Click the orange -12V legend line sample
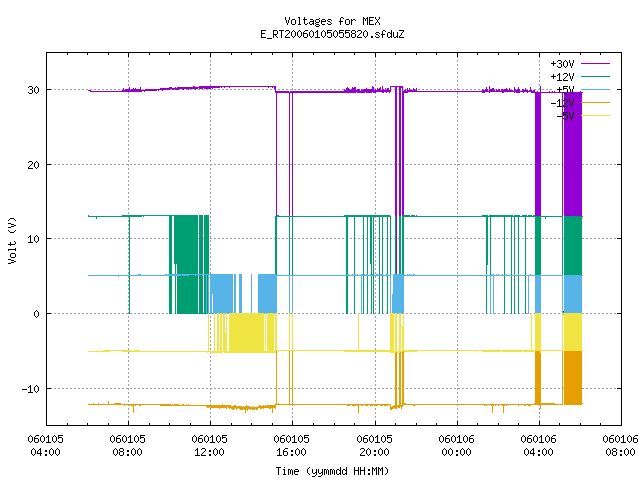Screen dimensions: 640x480 coord(595,102)
